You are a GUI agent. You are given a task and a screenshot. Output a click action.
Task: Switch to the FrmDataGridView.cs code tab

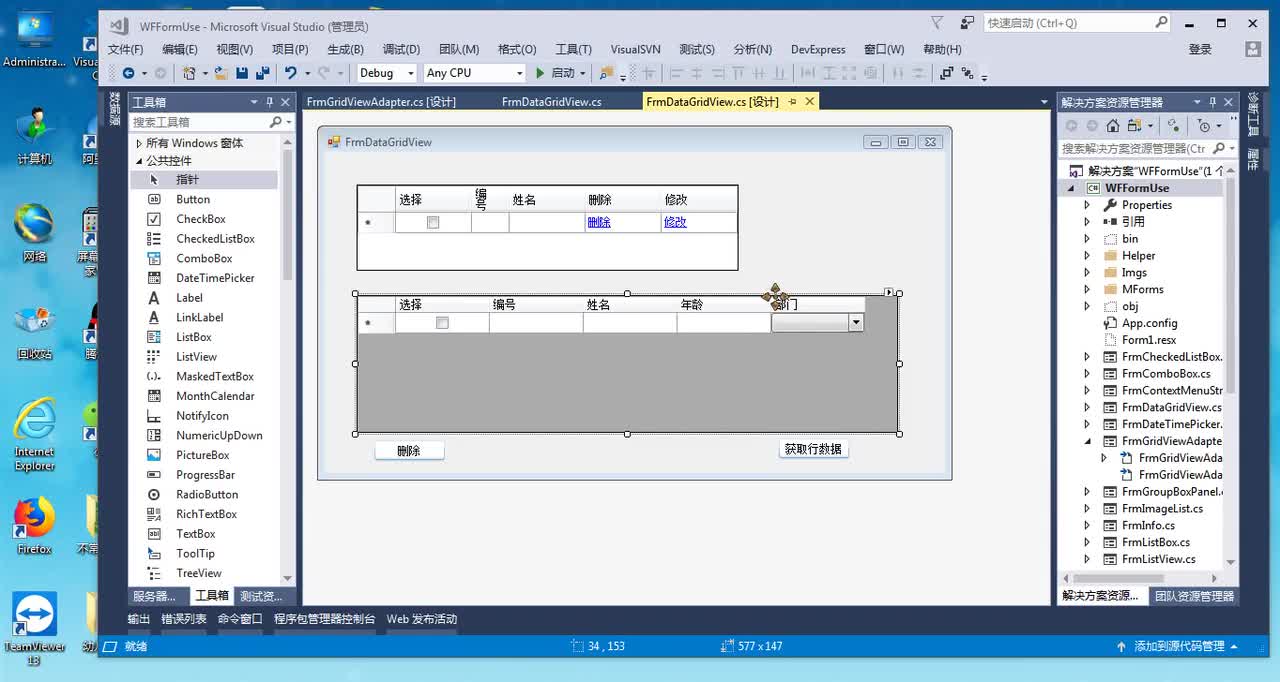(x=552, y=102)
